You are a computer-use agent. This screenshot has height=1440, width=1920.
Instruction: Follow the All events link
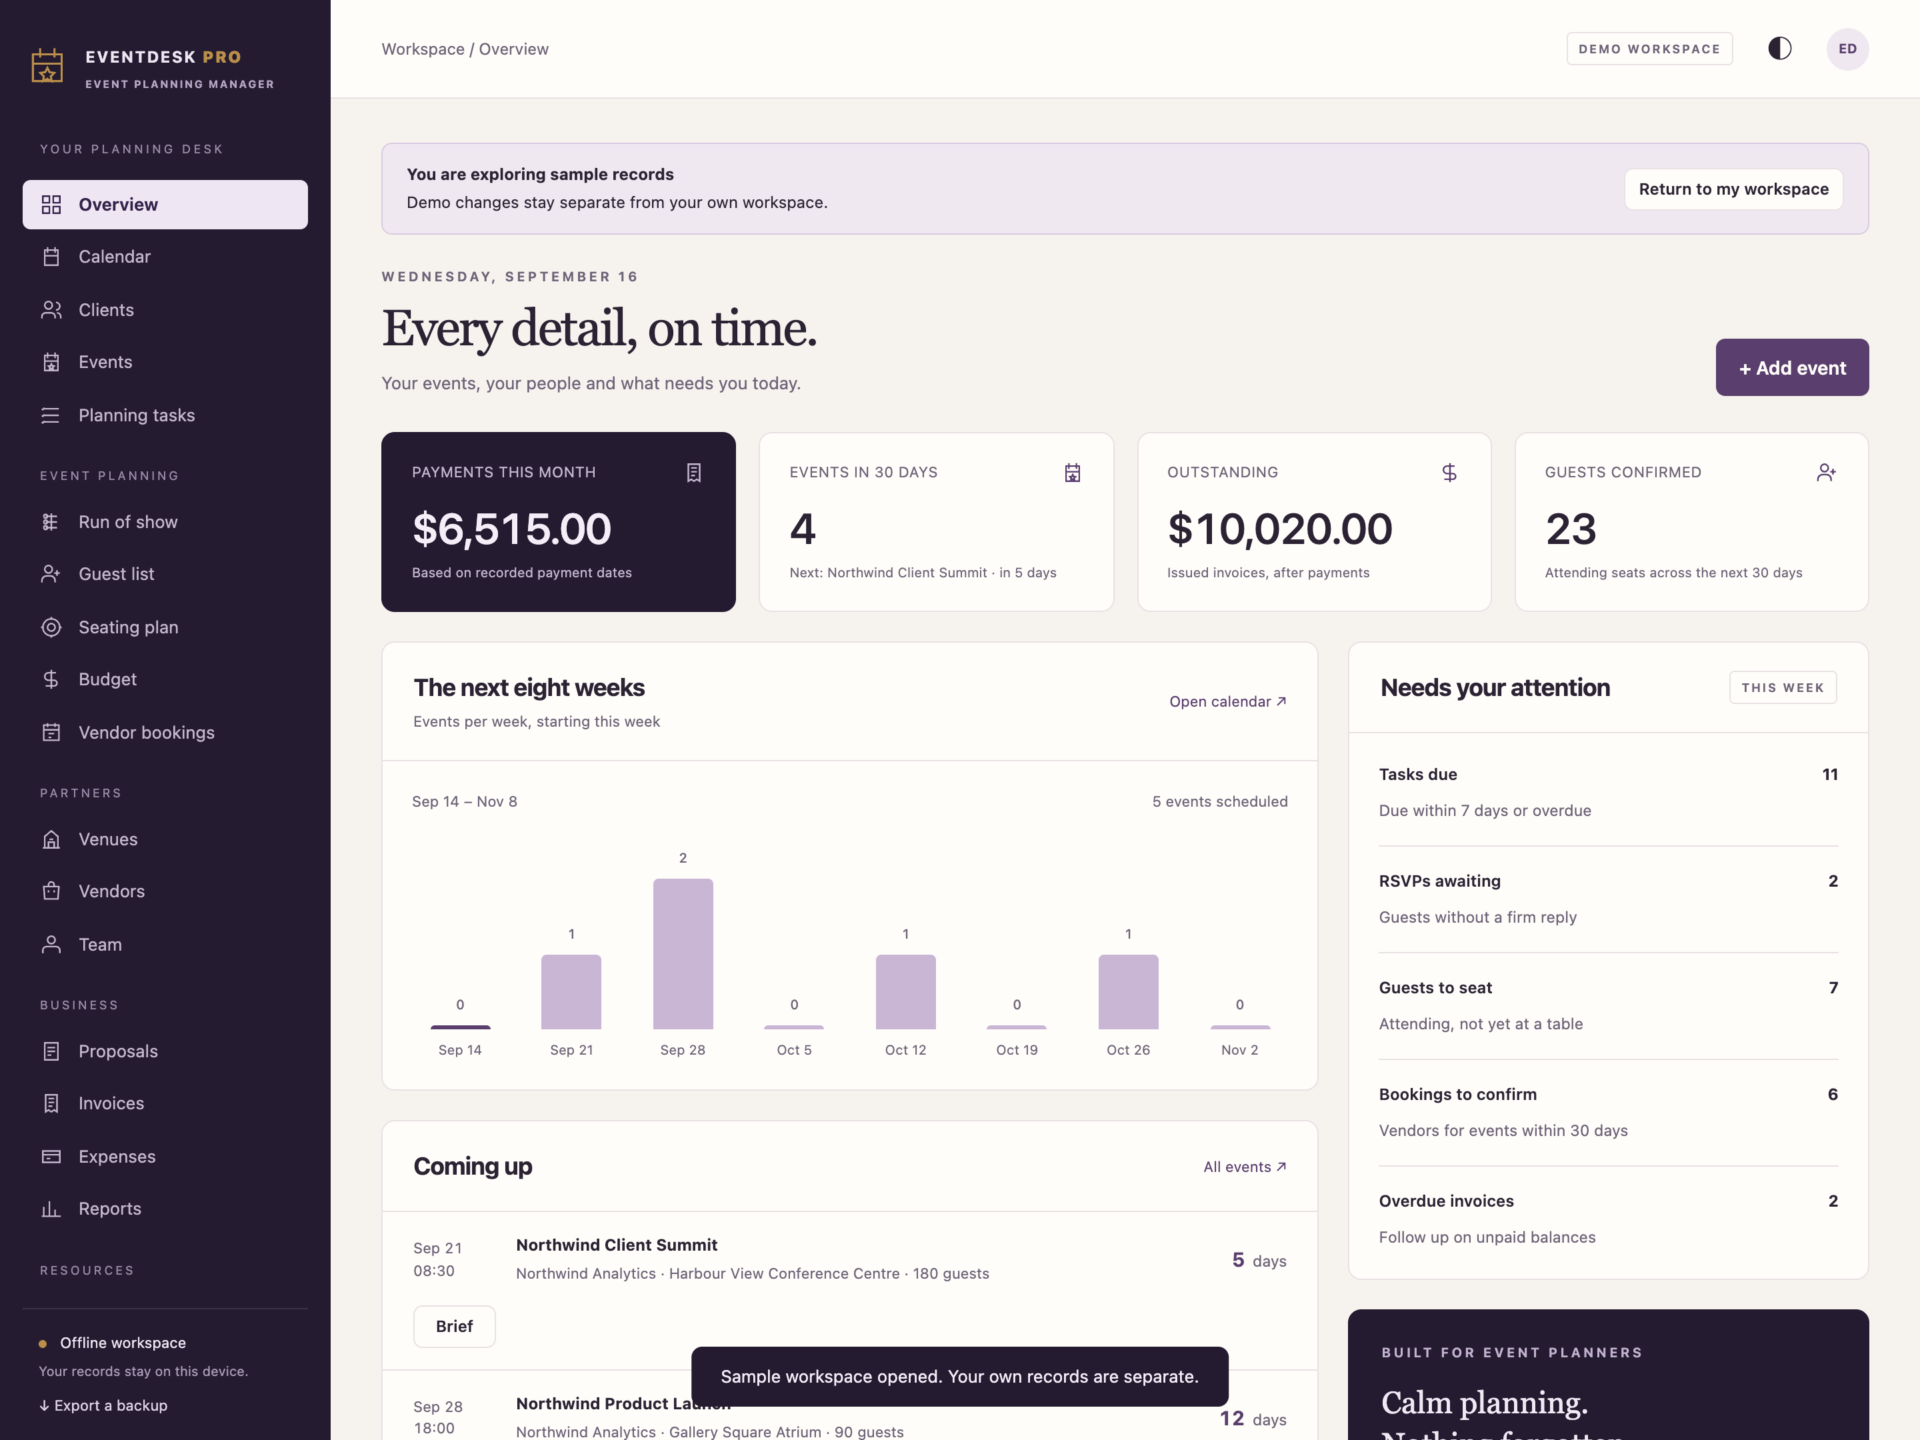[1245, 1166]
